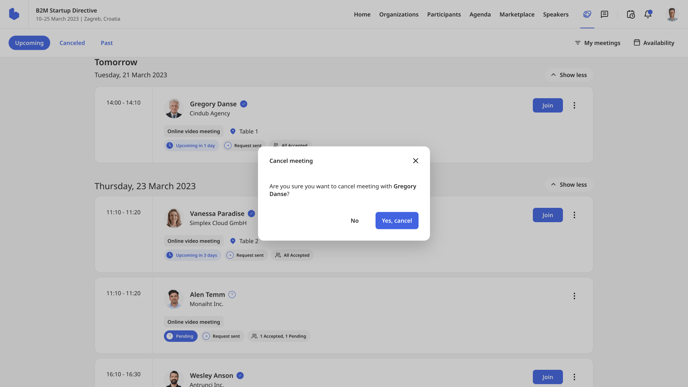Viewport: 688px width, 387px height.
Task: Open the calendar clock icon in the header
Action: pyautogui.click(x=631, y=14)
